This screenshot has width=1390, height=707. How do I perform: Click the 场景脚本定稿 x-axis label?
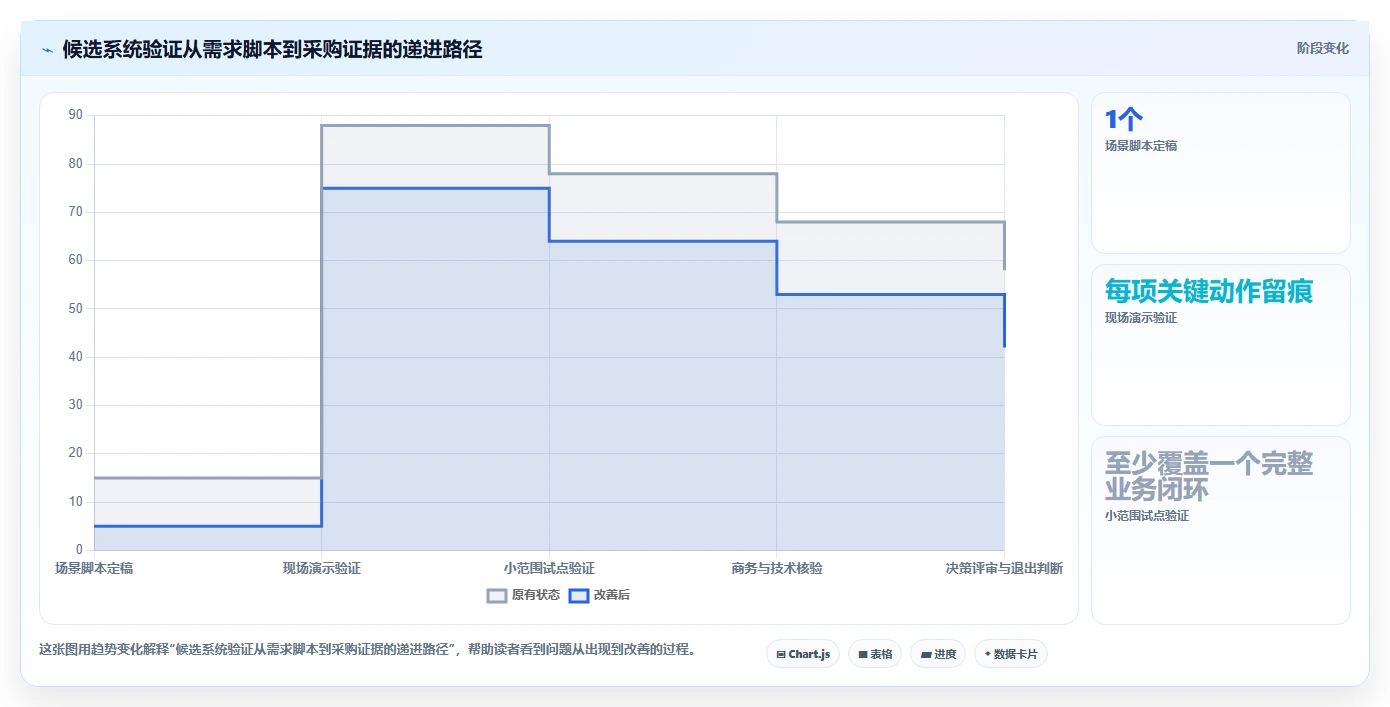94,568
